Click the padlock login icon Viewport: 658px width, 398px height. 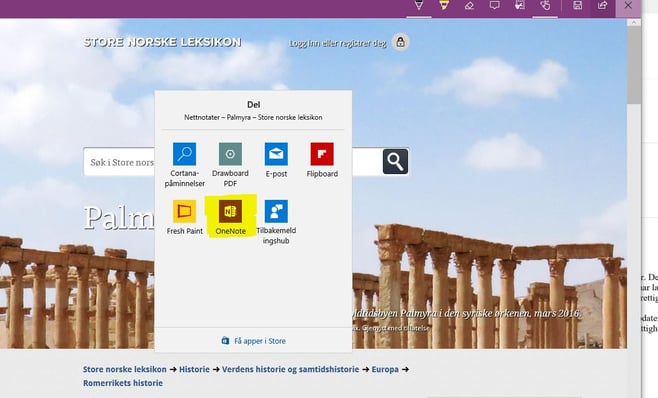401,42
